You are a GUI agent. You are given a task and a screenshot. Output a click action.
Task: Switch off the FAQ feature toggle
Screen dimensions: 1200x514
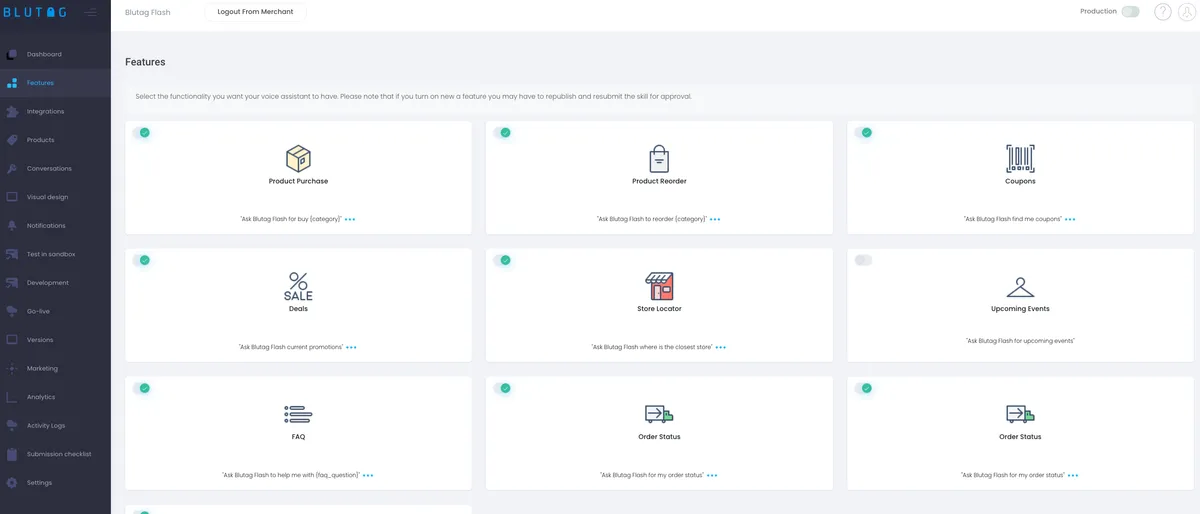[141, 388]
